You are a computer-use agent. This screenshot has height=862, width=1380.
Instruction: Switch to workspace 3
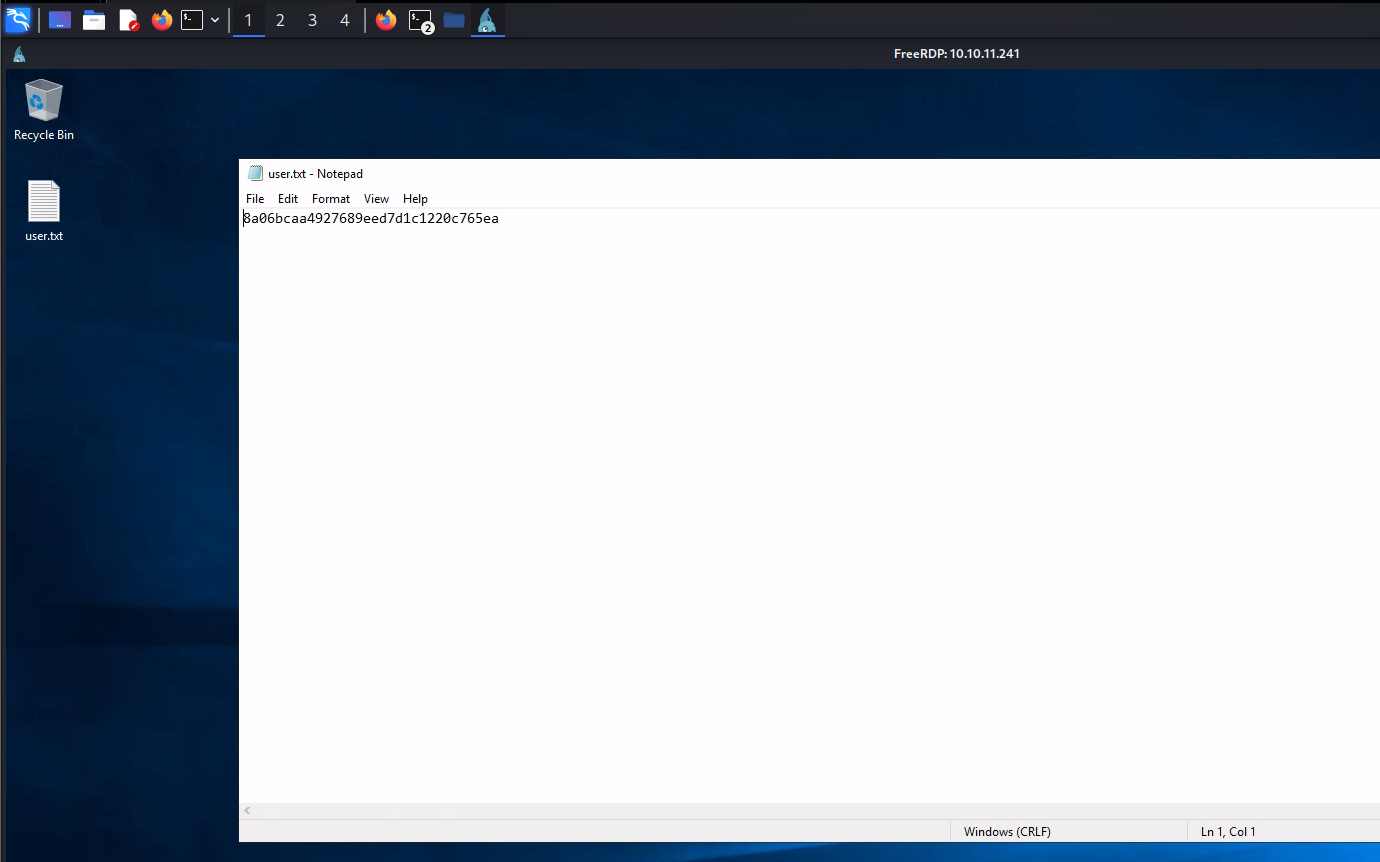(312, 20)
